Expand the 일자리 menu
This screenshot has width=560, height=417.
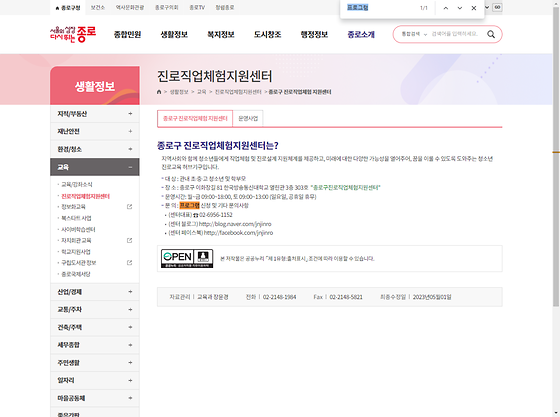95,380
